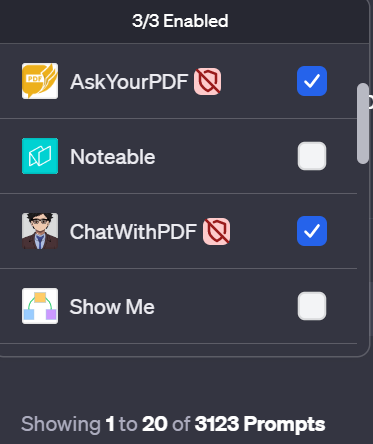Click the AskYourPDF orange plugin logo
The height and width of the screenshot is (444, 373).
coord(40,81)
